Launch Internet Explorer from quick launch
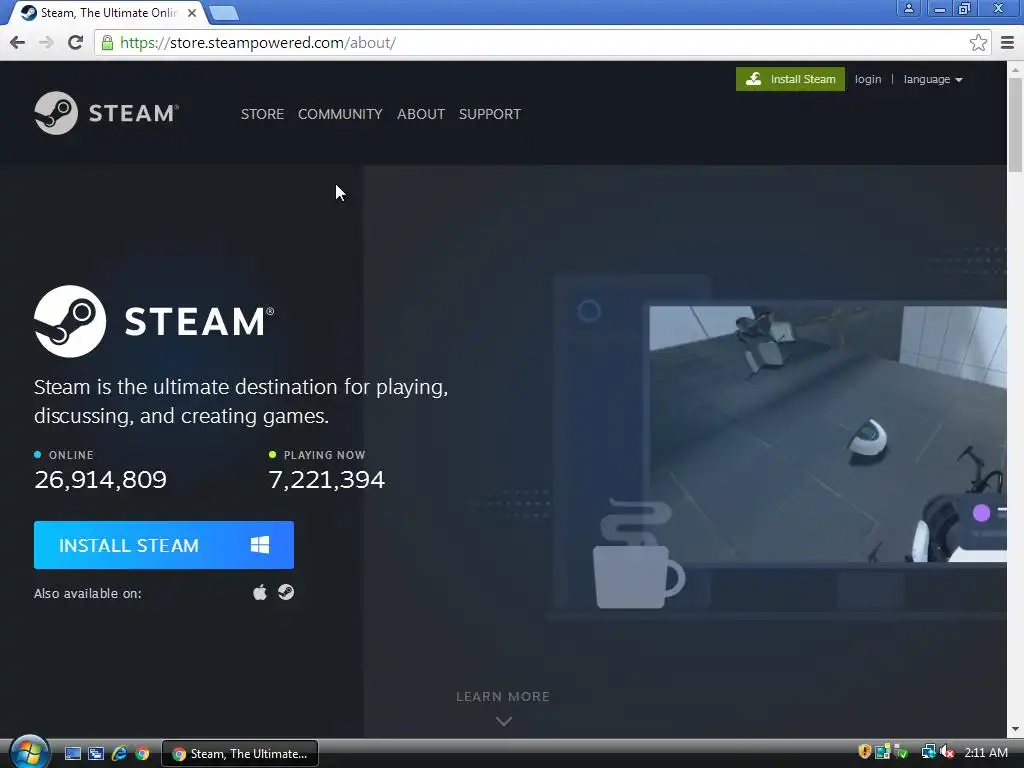This screenshot has height=768, width=1024. pyautogui.click(x=119, y=754)
